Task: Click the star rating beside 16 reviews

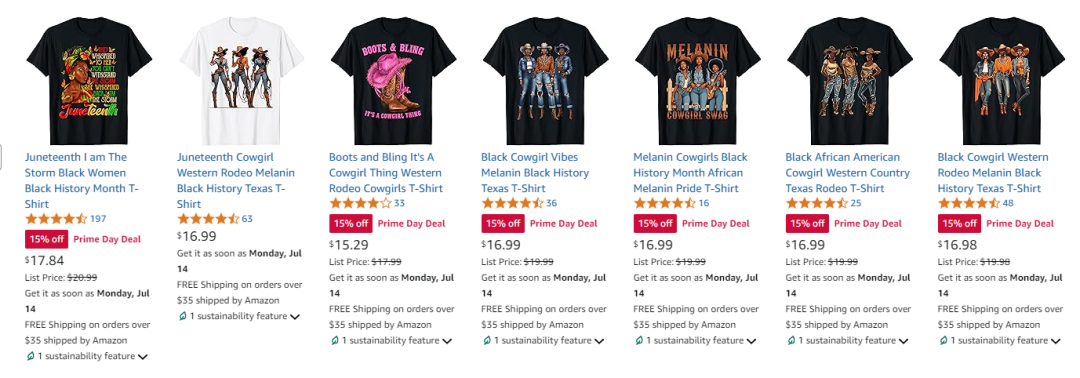Action: point(665,203)
